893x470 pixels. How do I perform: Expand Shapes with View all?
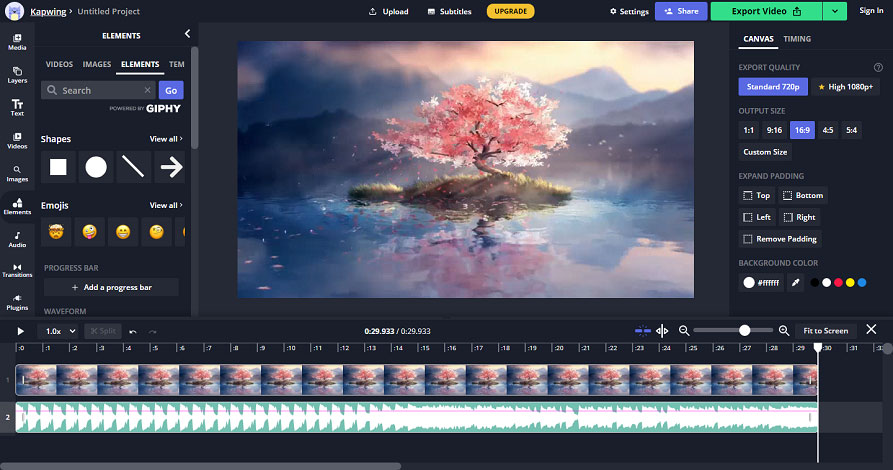tap(166, 139)
